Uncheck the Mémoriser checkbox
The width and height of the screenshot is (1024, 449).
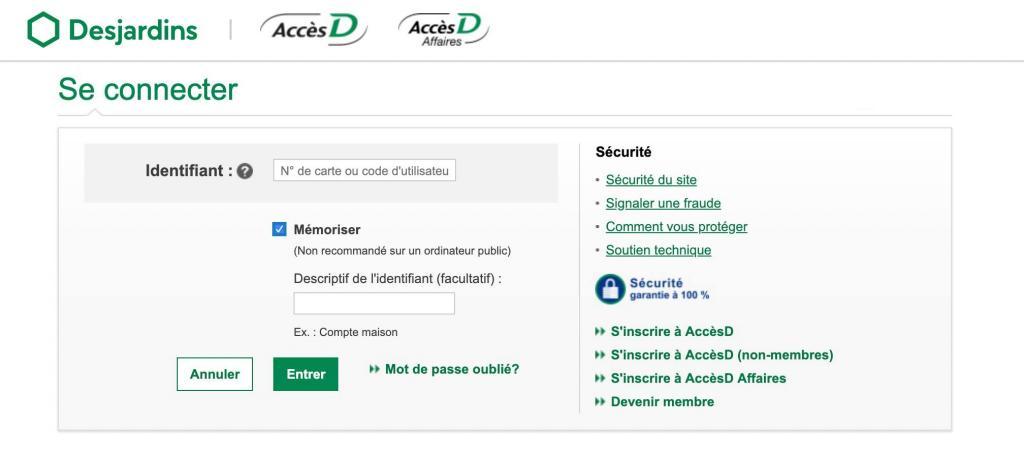(x=280, y=229)
